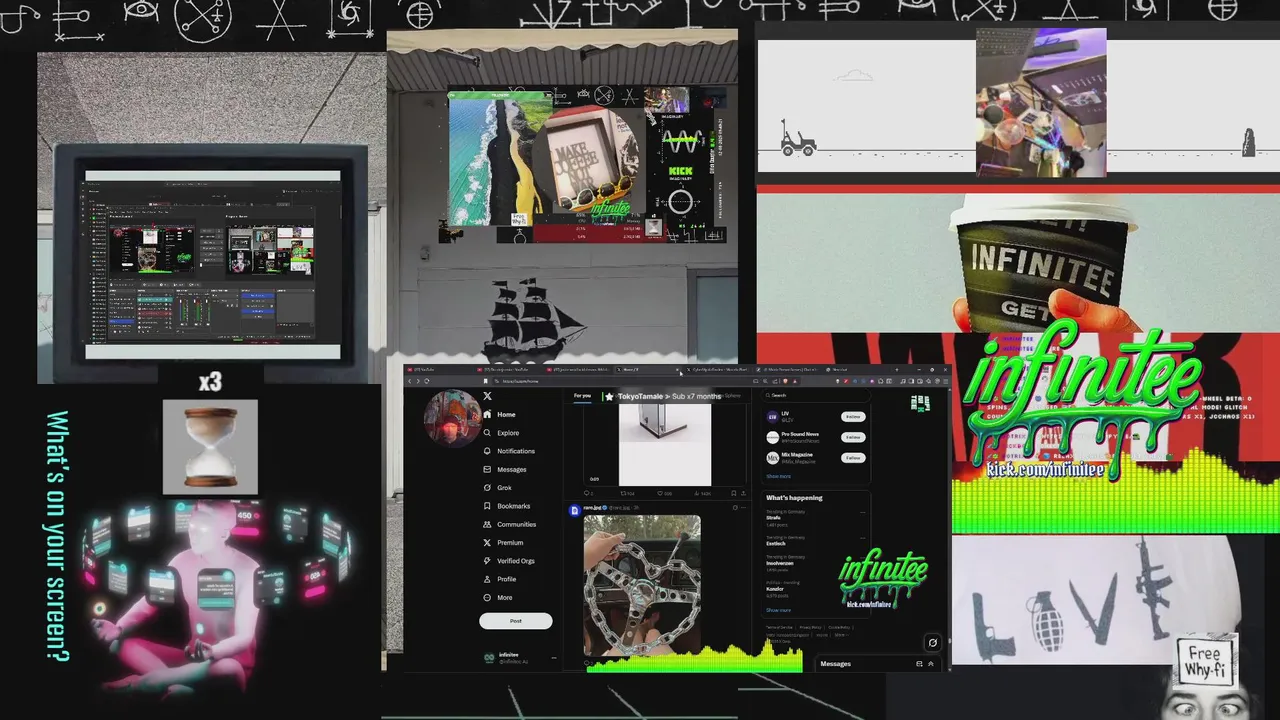
Task: Select the Home / X browser tab
Action: pyautogui.click(x=646, y=370)
